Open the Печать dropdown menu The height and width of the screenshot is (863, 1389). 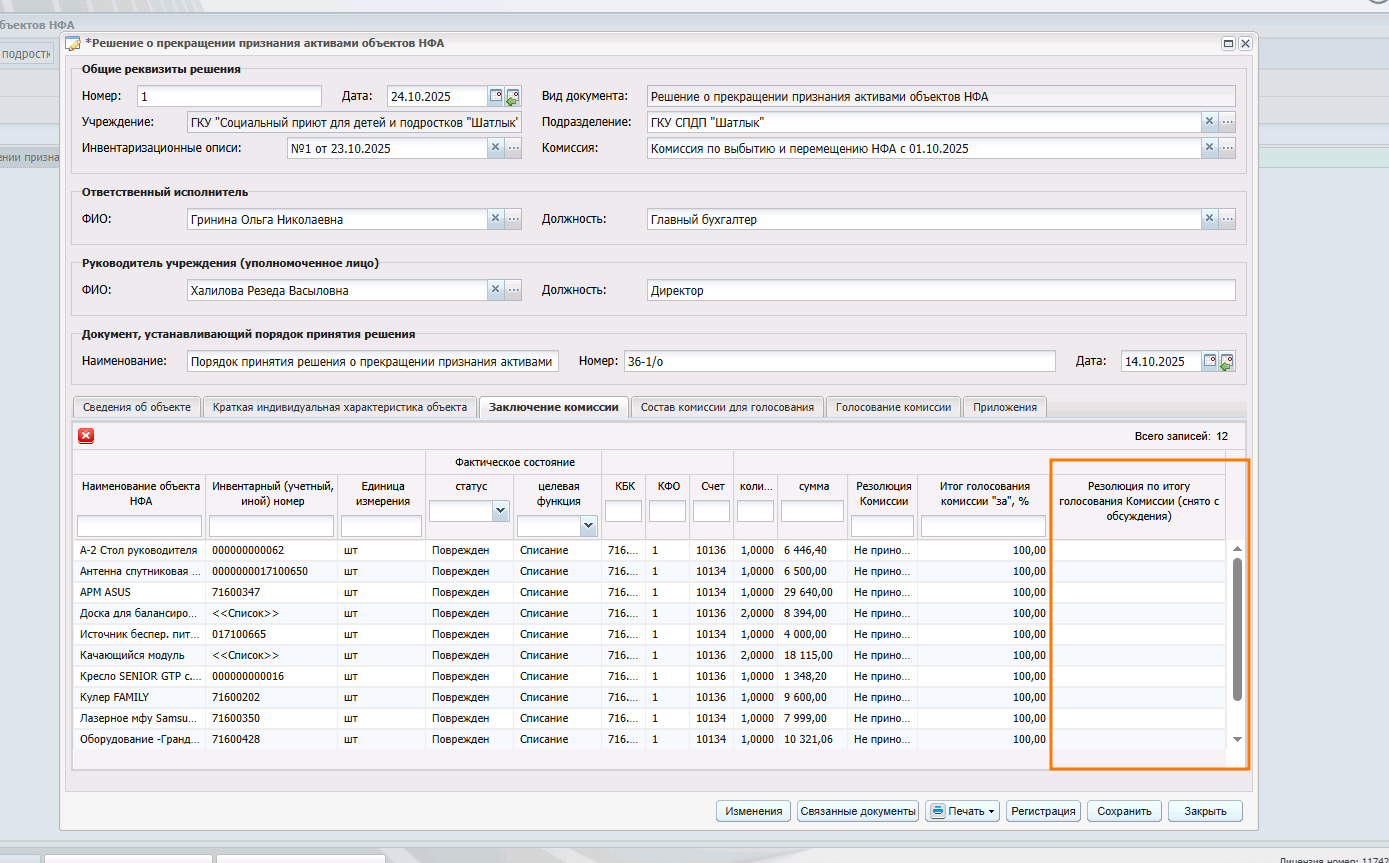click(962, 811)
